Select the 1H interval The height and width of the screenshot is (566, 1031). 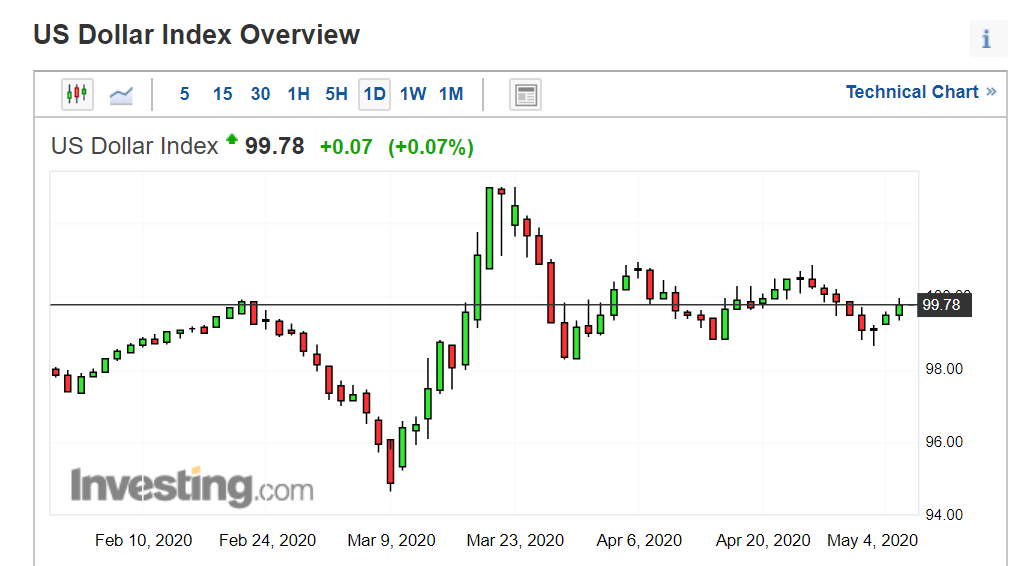299,94
